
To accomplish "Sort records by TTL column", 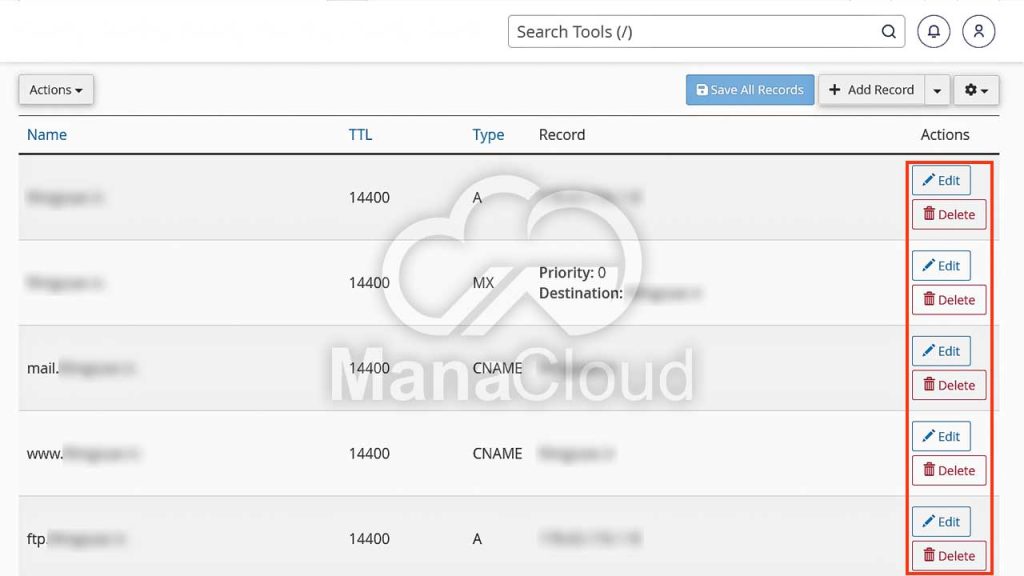I will 360,135.
